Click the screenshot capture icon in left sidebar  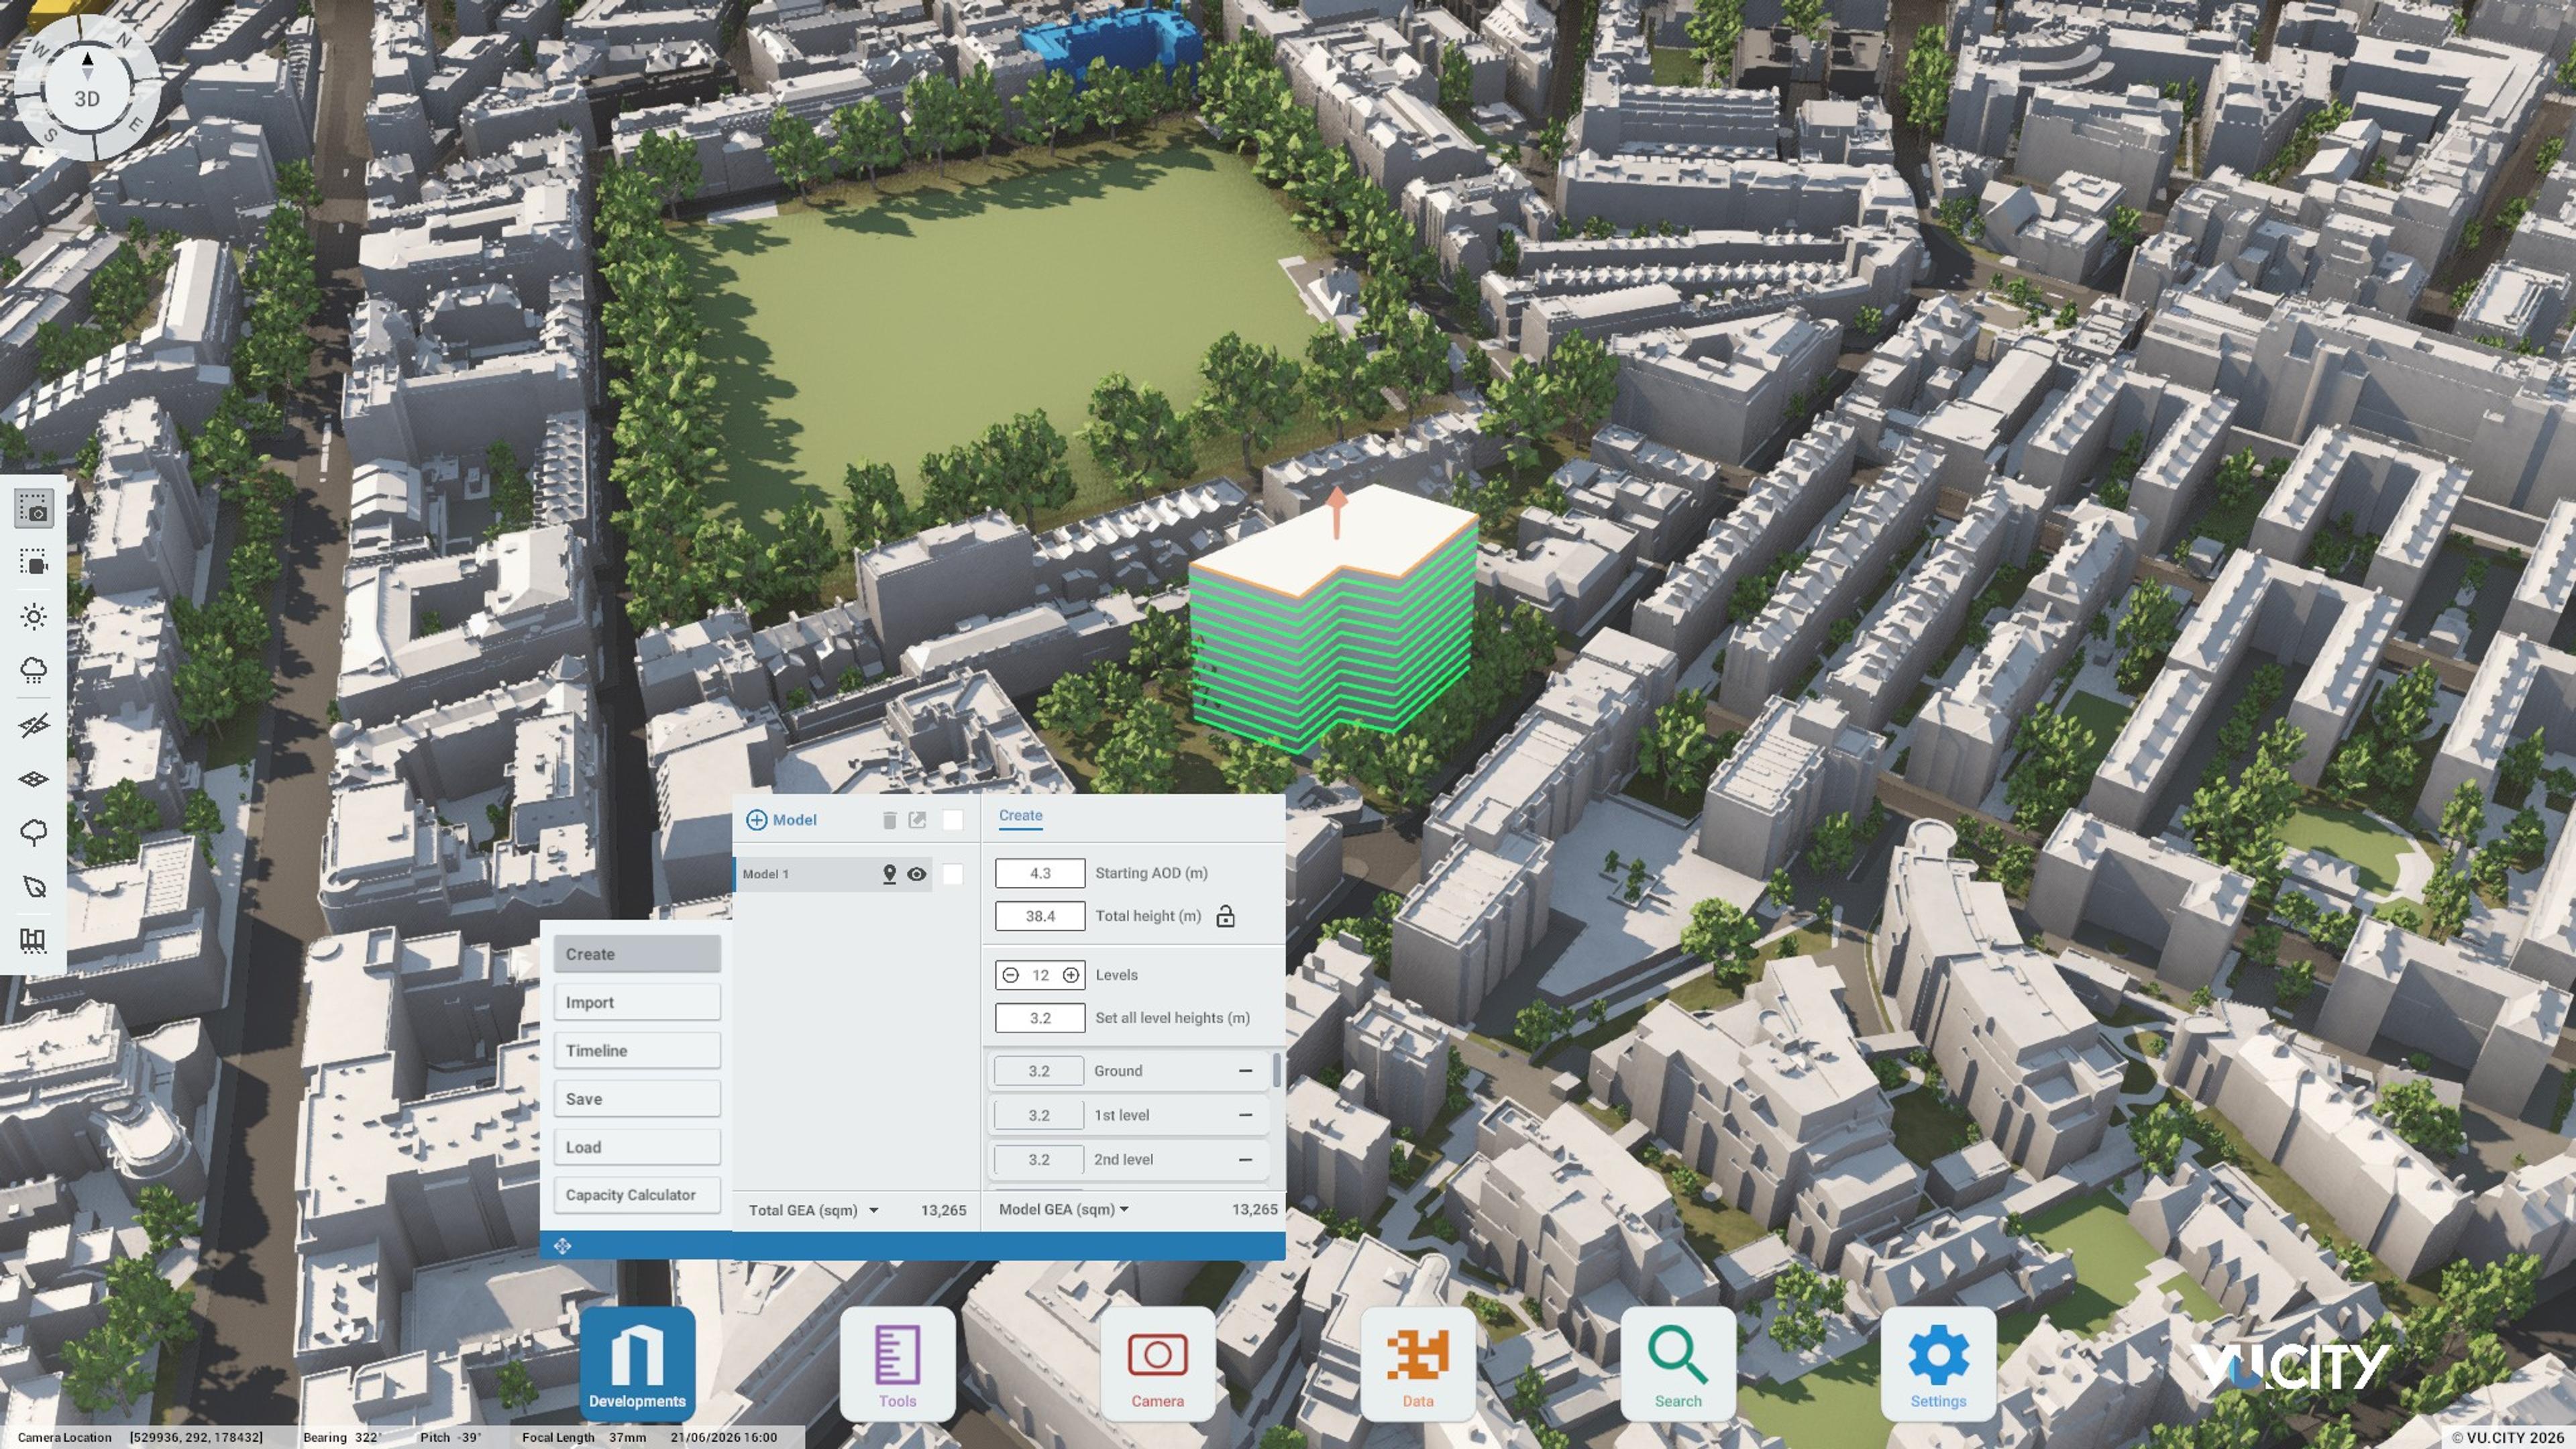click(34, 508)
